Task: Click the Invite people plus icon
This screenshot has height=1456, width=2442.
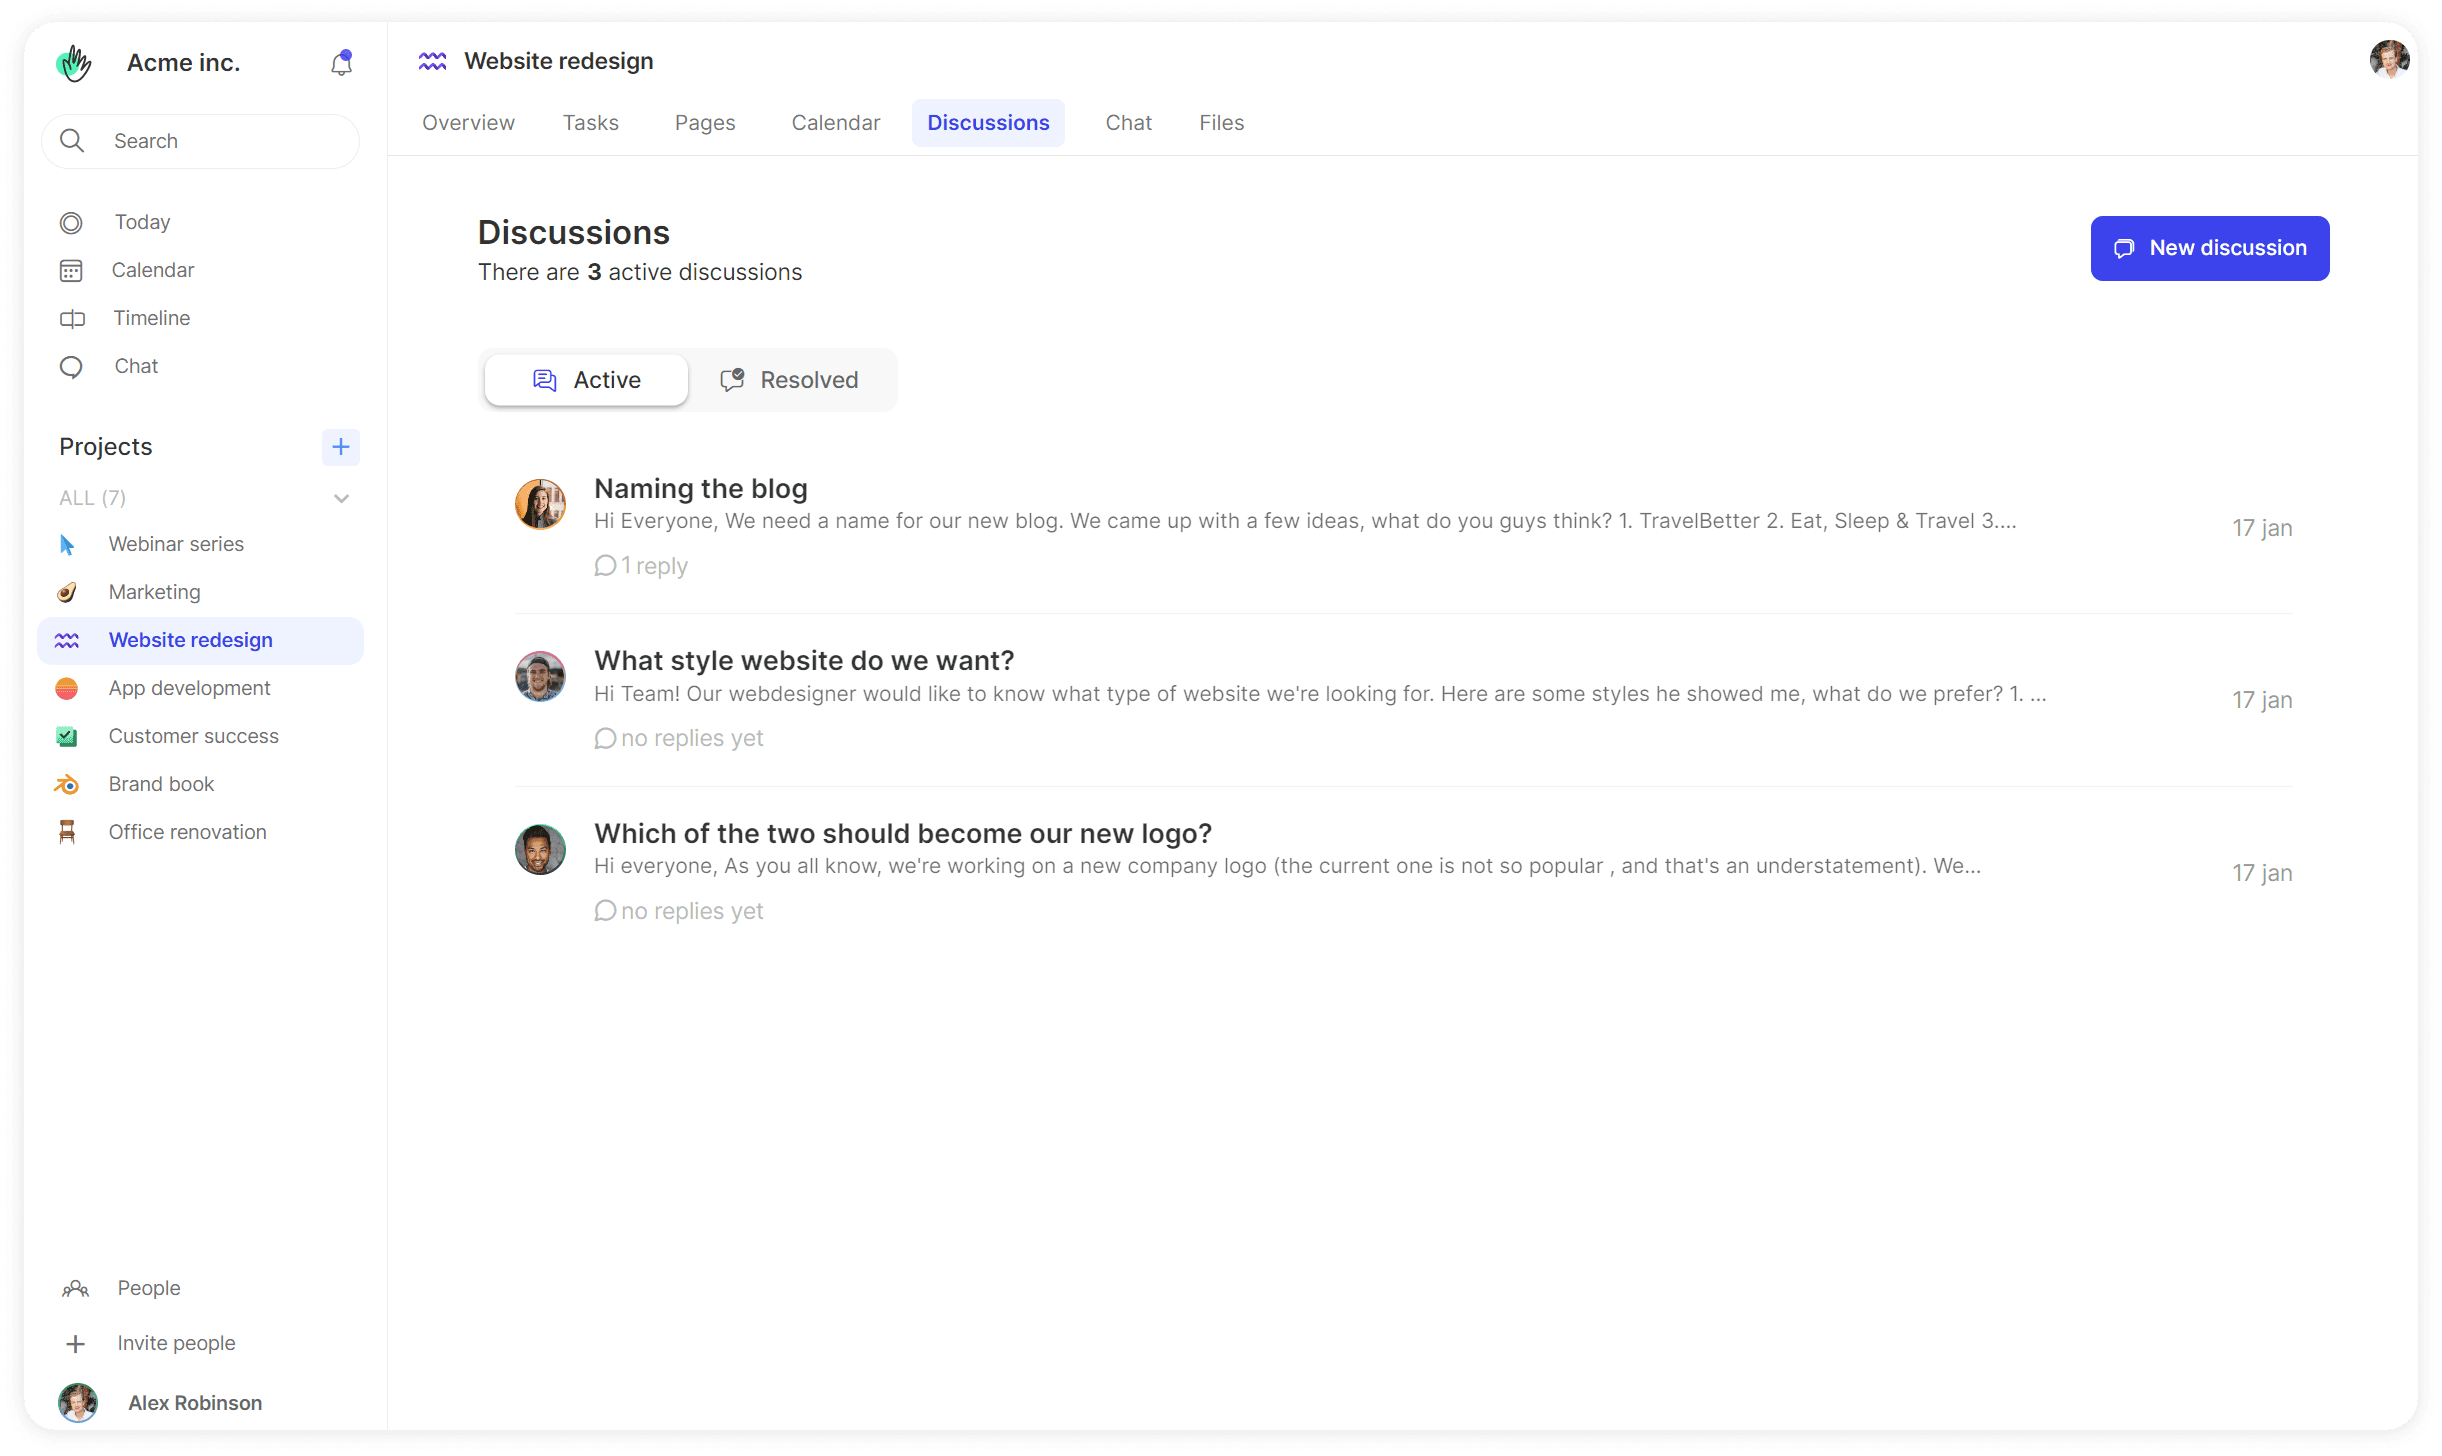Action: tap(75, 1344)
